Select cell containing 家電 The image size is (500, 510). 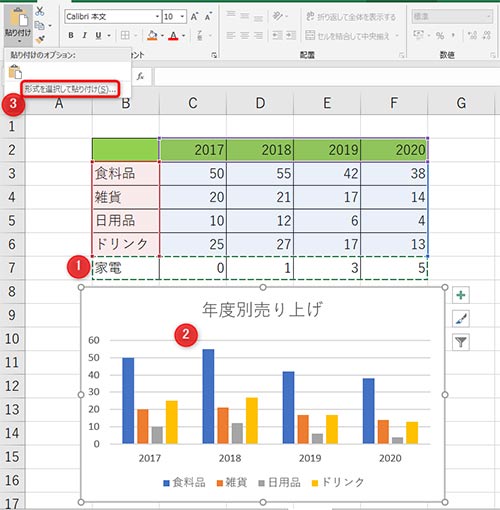pos(126,268)
